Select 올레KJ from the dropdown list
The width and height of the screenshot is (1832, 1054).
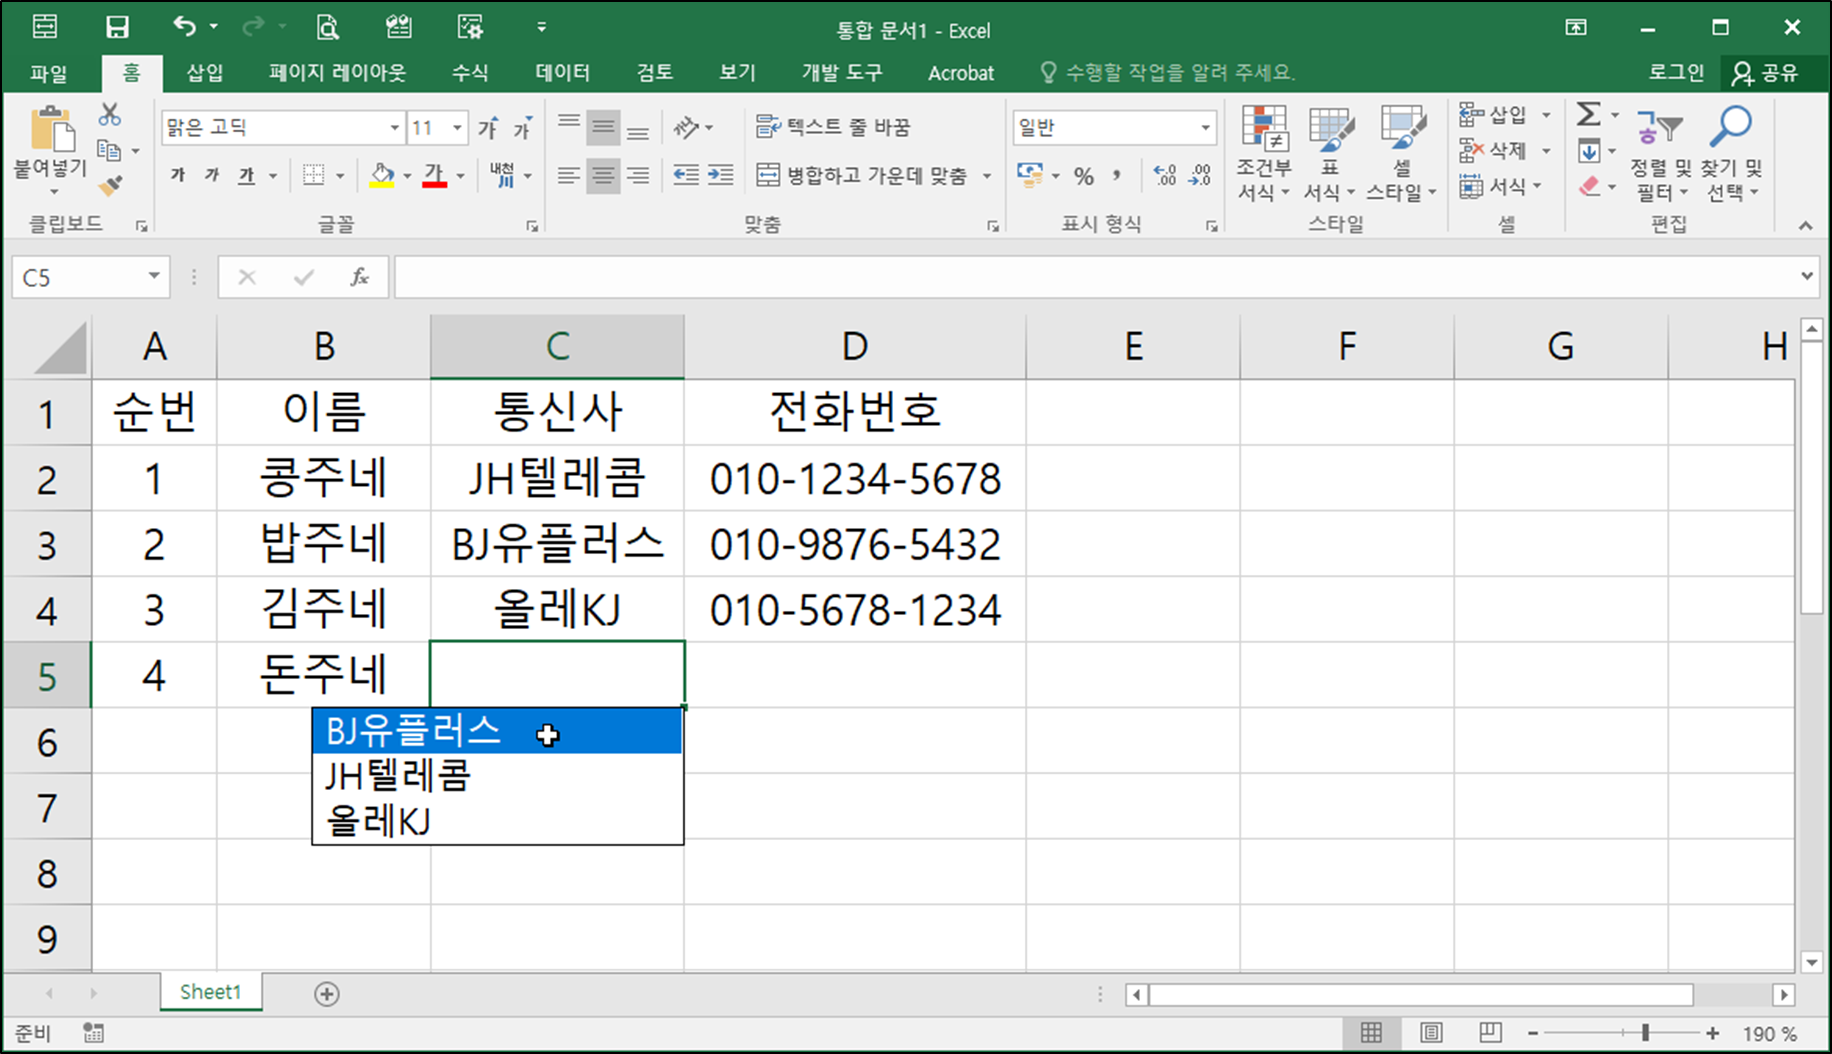click(497, 821)
